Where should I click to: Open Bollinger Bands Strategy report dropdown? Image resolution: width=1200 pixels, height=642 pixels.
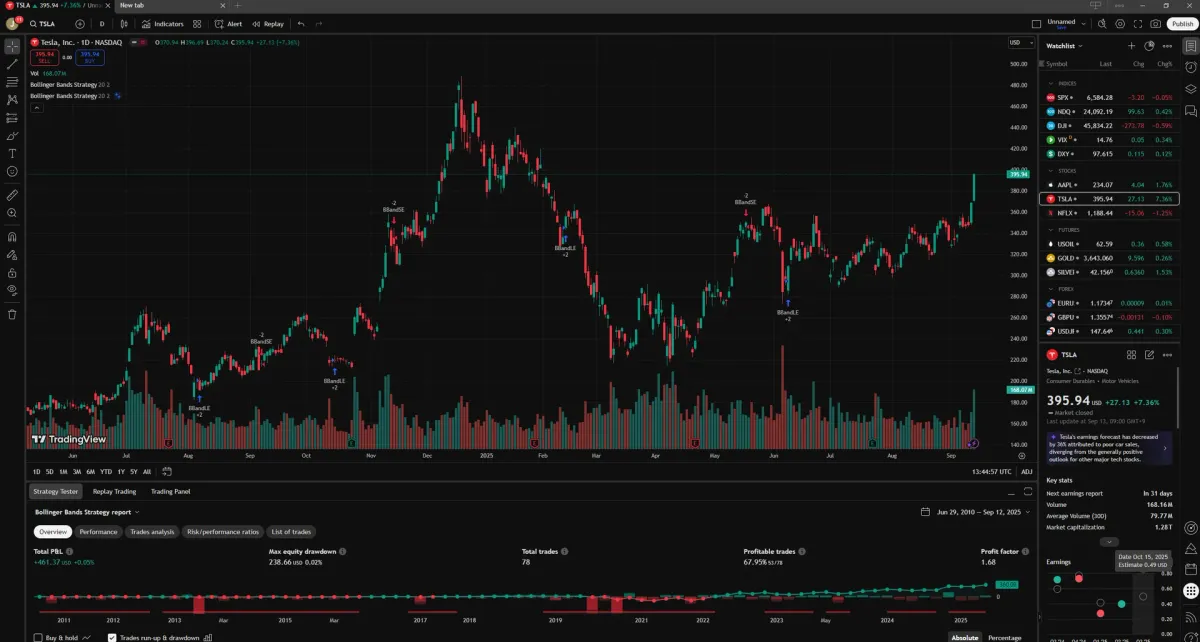(x=86, y=512)
